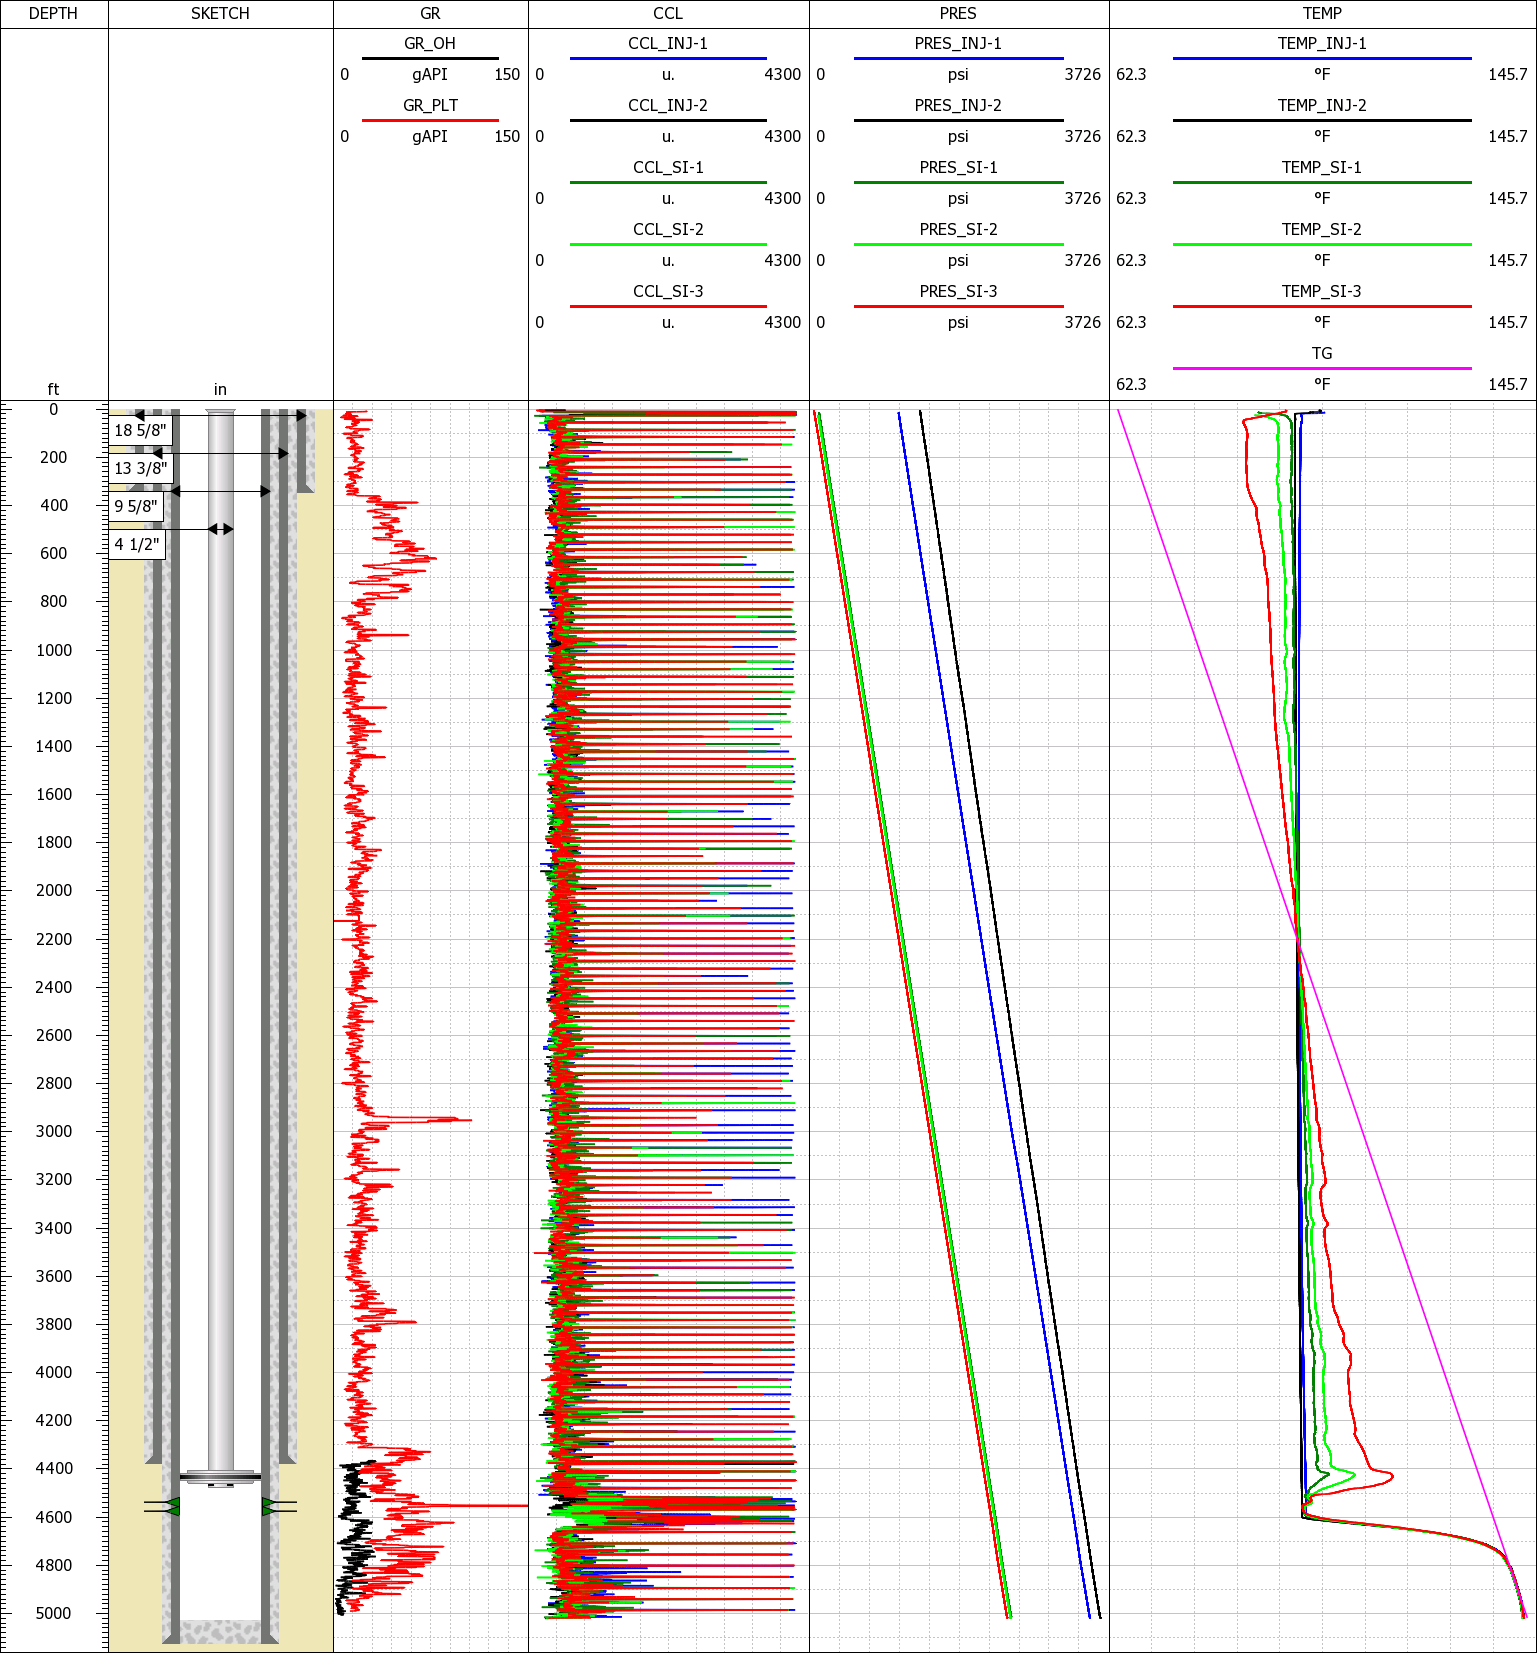Click the CCL_SI-2 curve label
This screenshot has height=1654, width=1537.
668,229
